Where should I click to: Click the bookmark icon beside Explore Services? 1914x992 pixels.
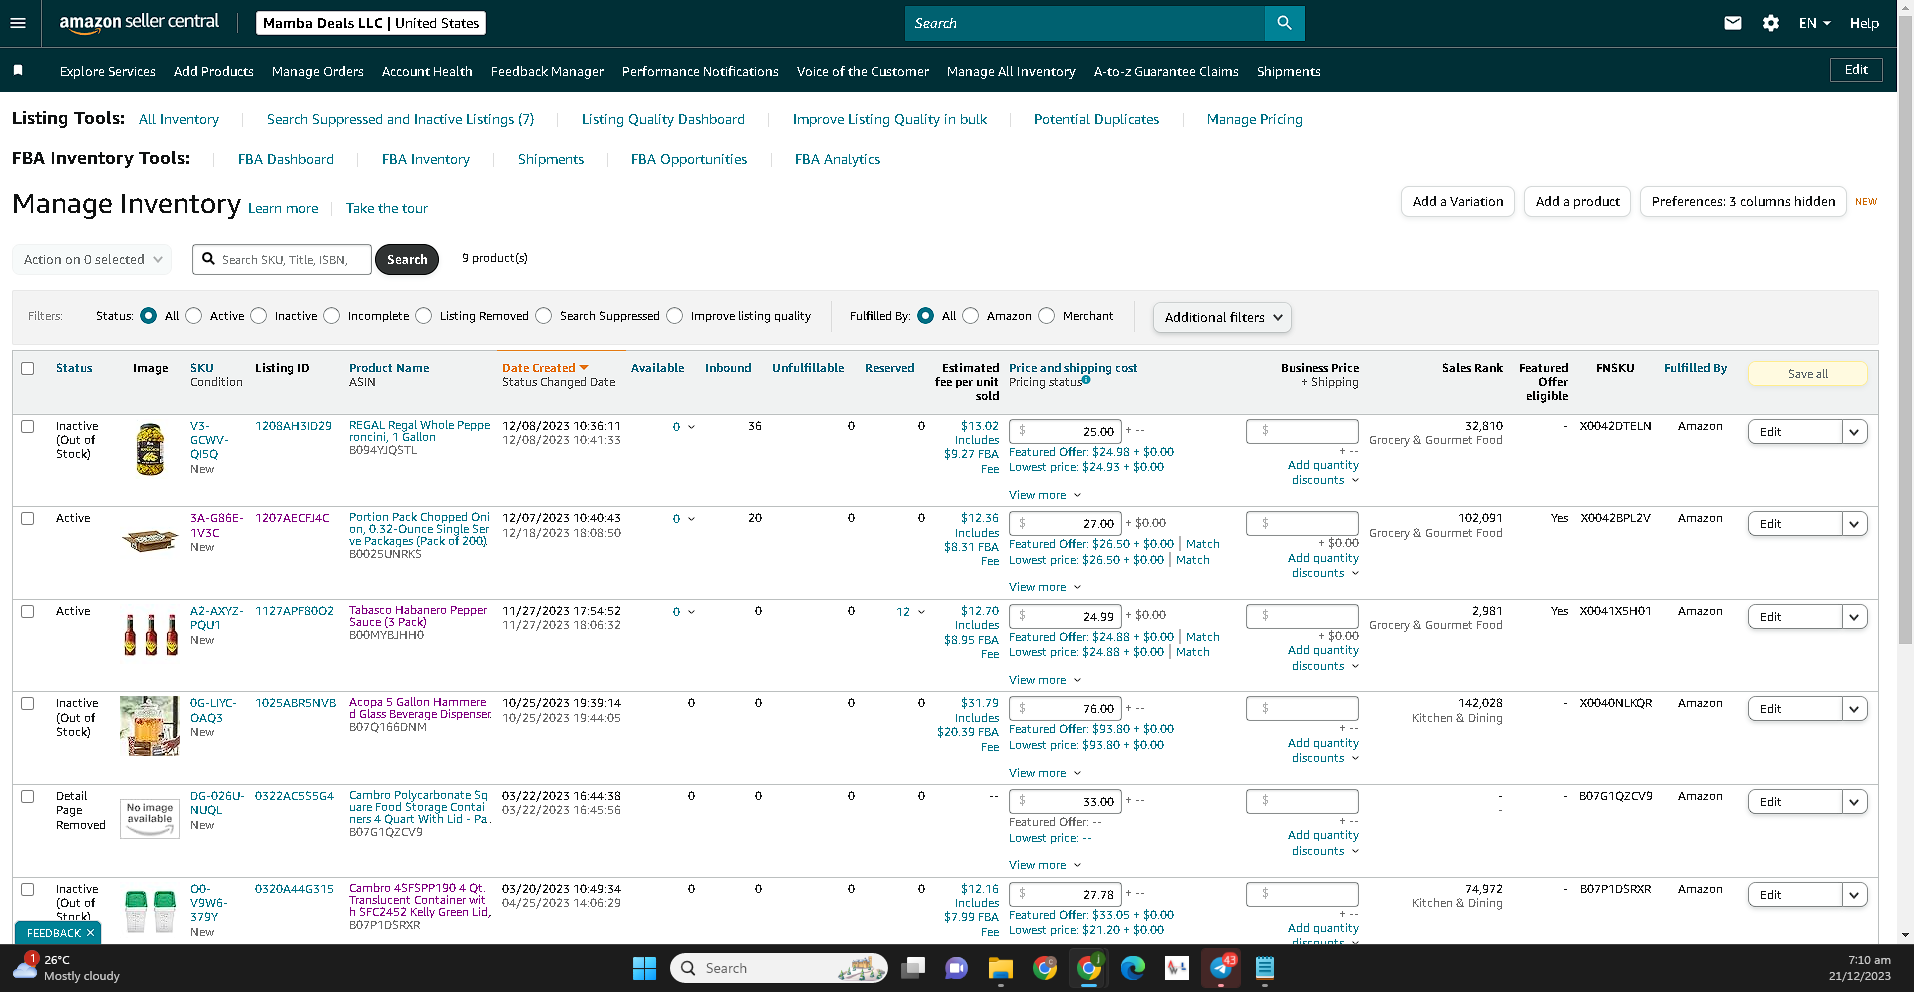click(18, 70)
